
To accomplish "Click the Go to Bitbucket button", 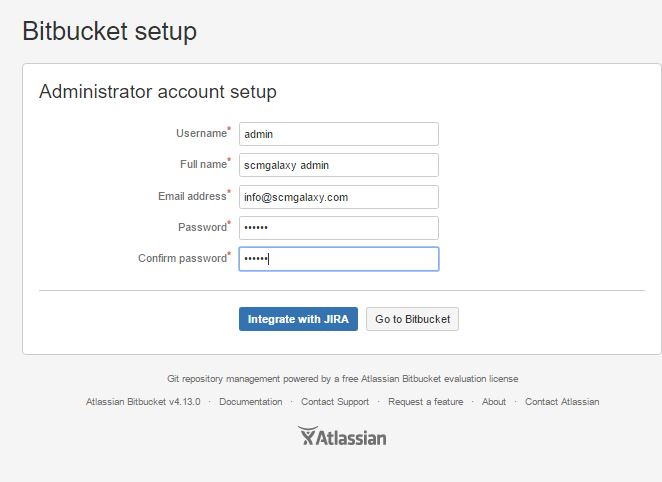I will tap(412, 319).
